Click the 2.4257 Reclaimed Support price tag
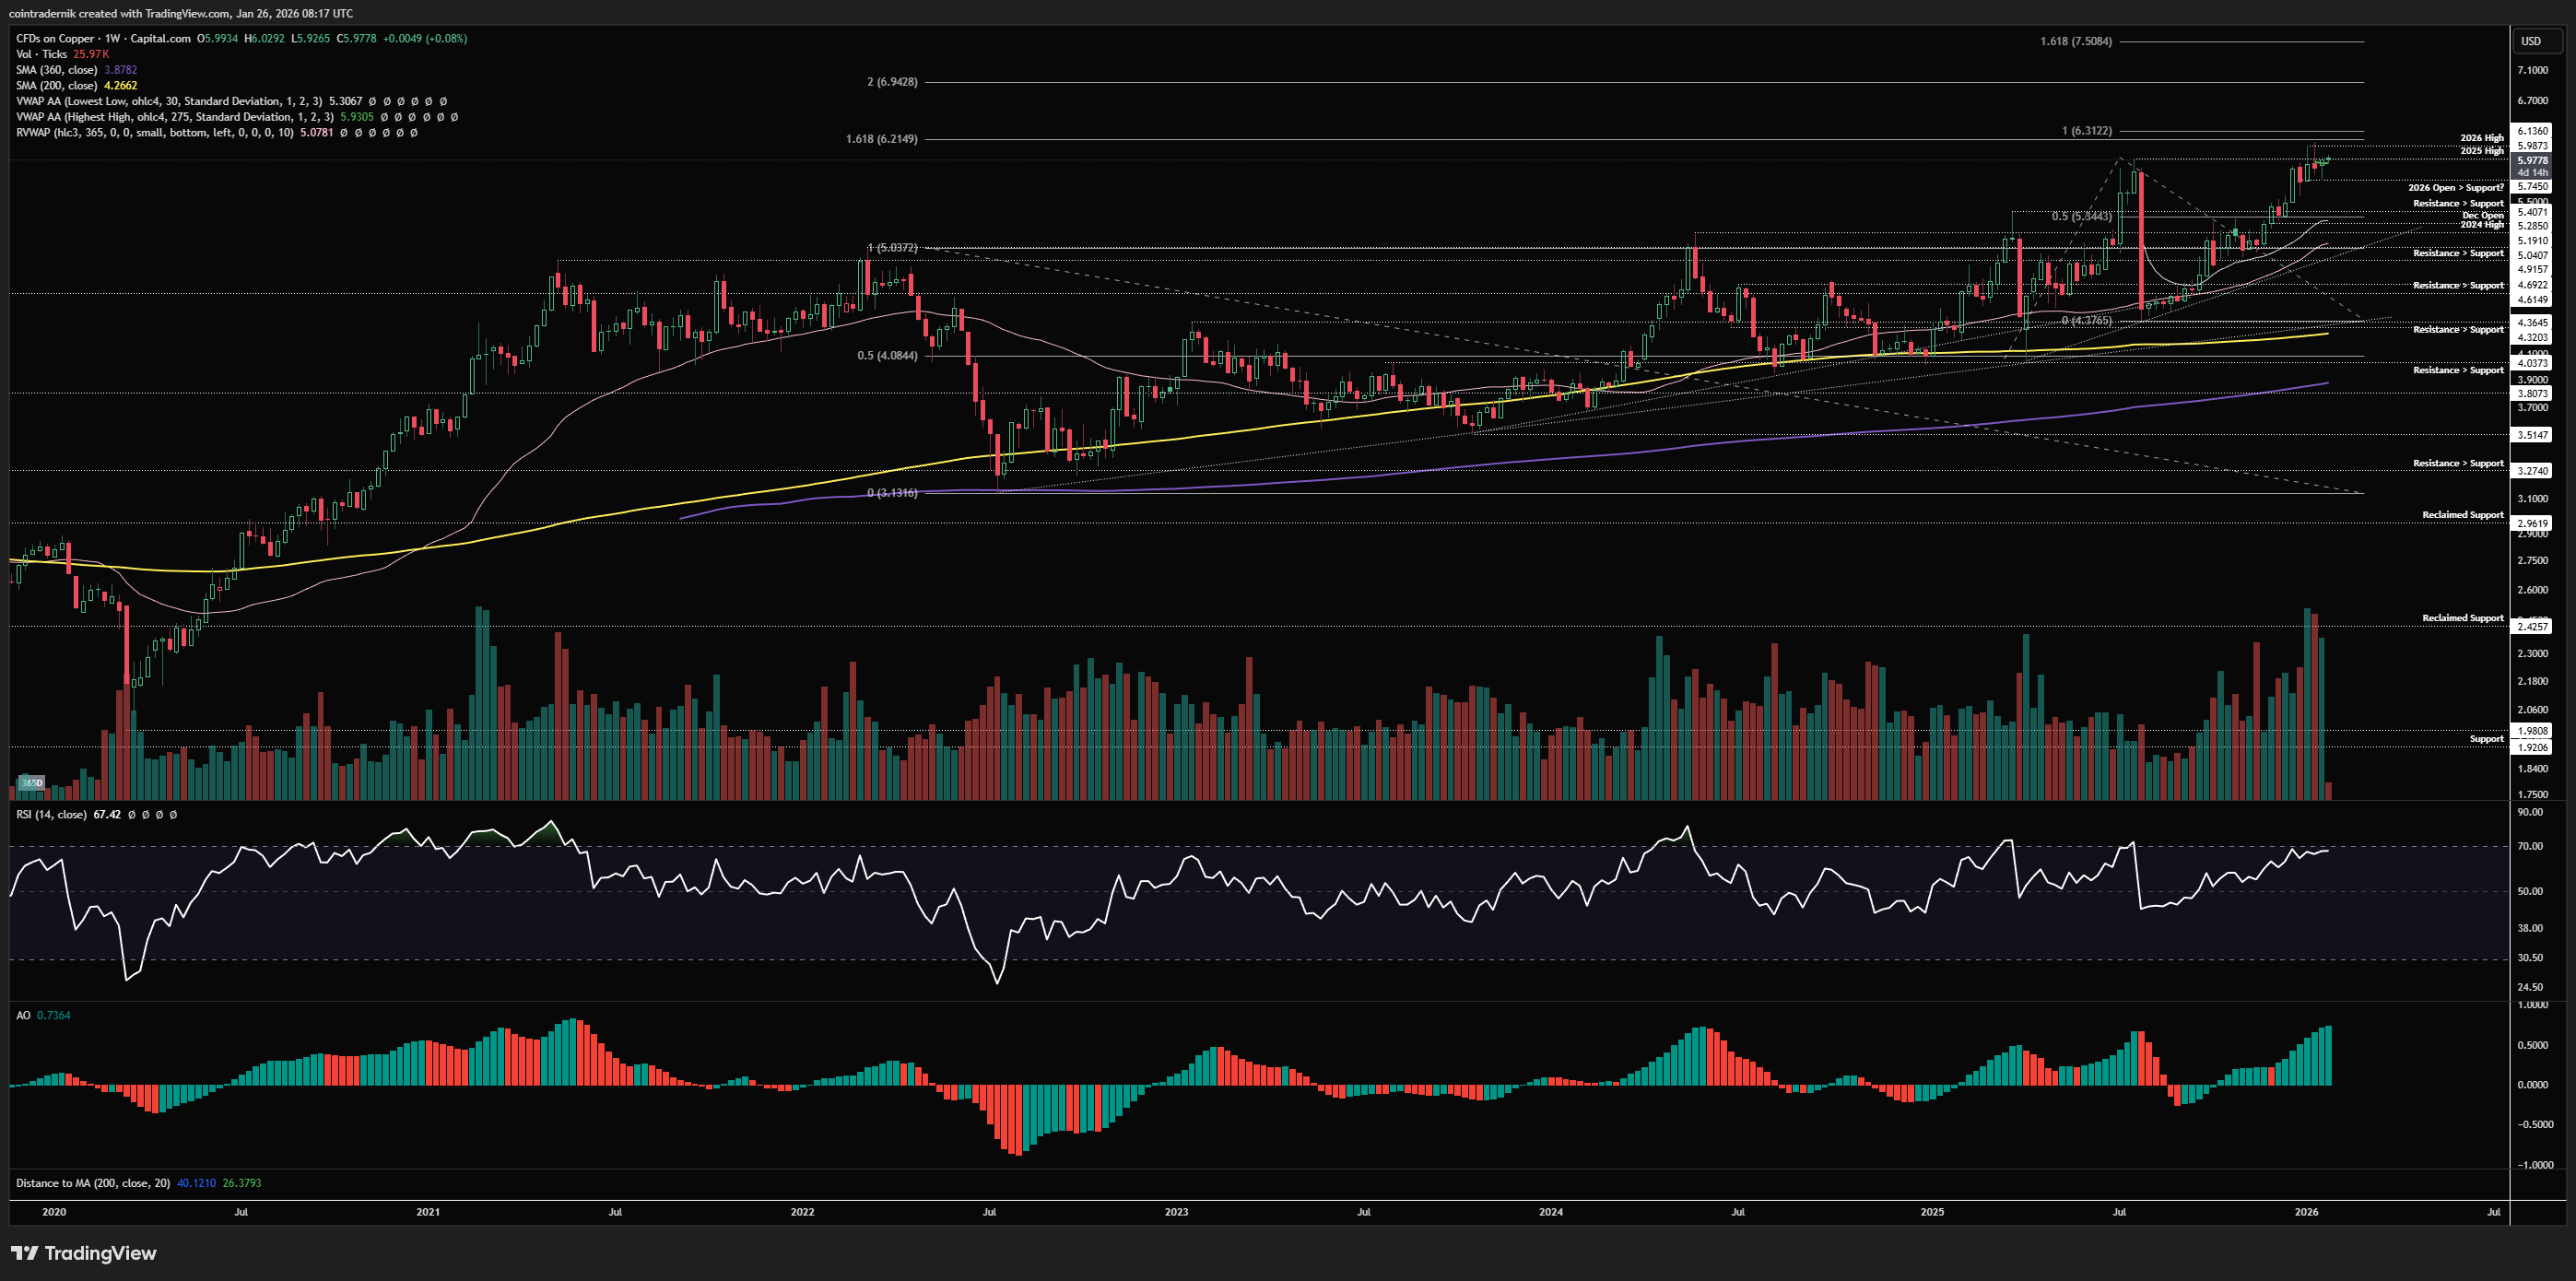Viewport: 2576px width, 1281px height. 2532,627
